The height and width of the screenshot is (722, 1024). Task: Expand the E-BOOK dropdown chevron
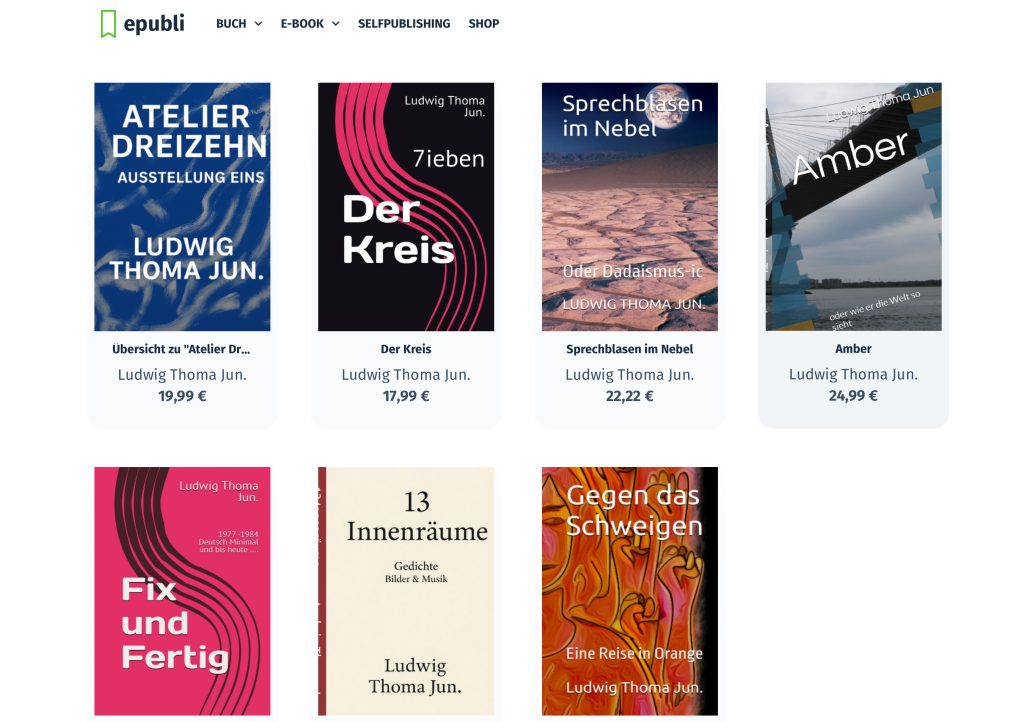(x=336, y=24)
